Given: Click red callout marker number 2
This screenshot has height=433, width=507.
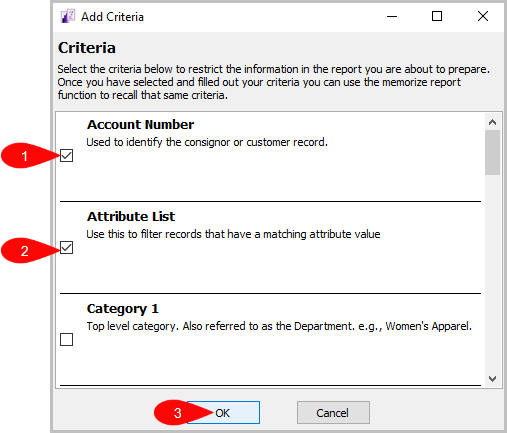Looking at the screenshot, I should 24,251.
